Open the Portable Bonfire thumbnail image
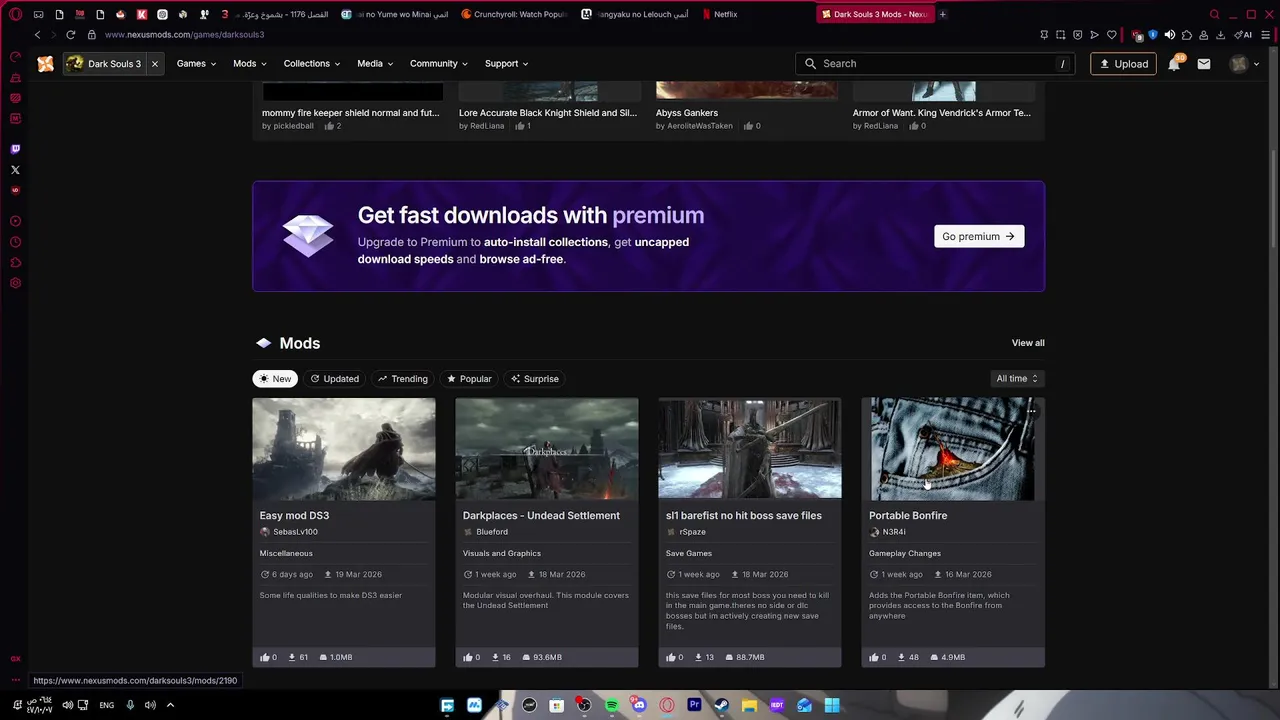Image resolution: width=1280 pixels, height=720 pixels. pos(953,449)
